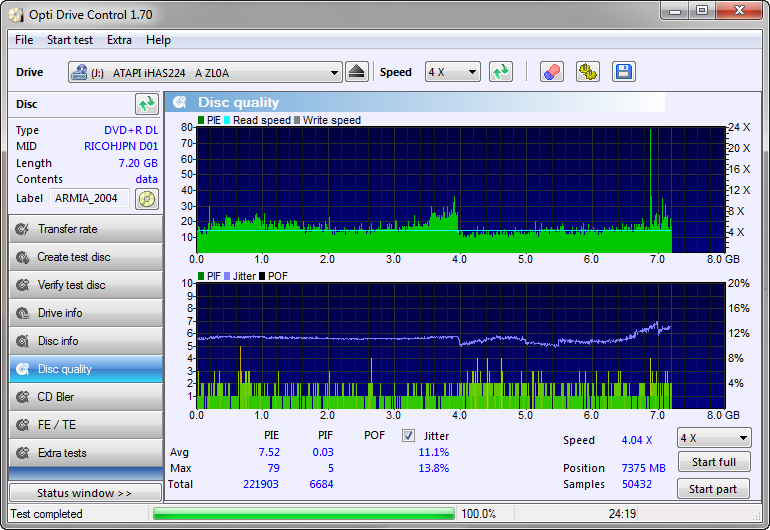Eject the disc with the eject icon
The width and height of the screenshot is (770, 530).
coord(357,72)
